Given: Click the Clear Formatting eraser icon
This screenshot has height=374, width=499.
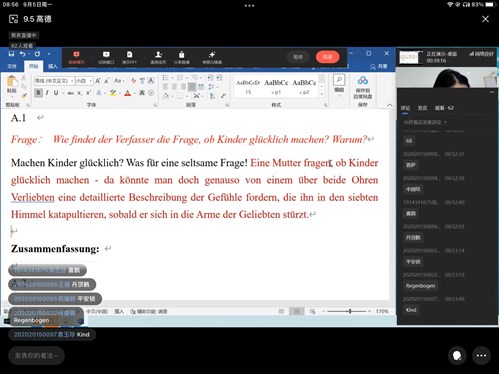Looking at the screenshot, I should (x=133, y=81).
